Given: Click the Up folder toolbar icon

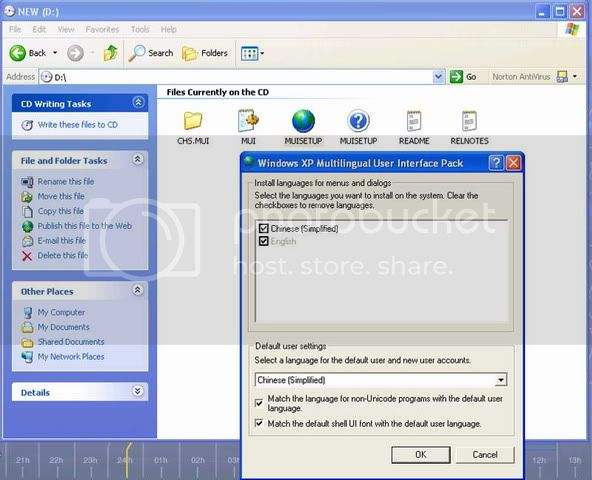Looking at the screenshot, I should pyautogui.click(x=111, y=53).
